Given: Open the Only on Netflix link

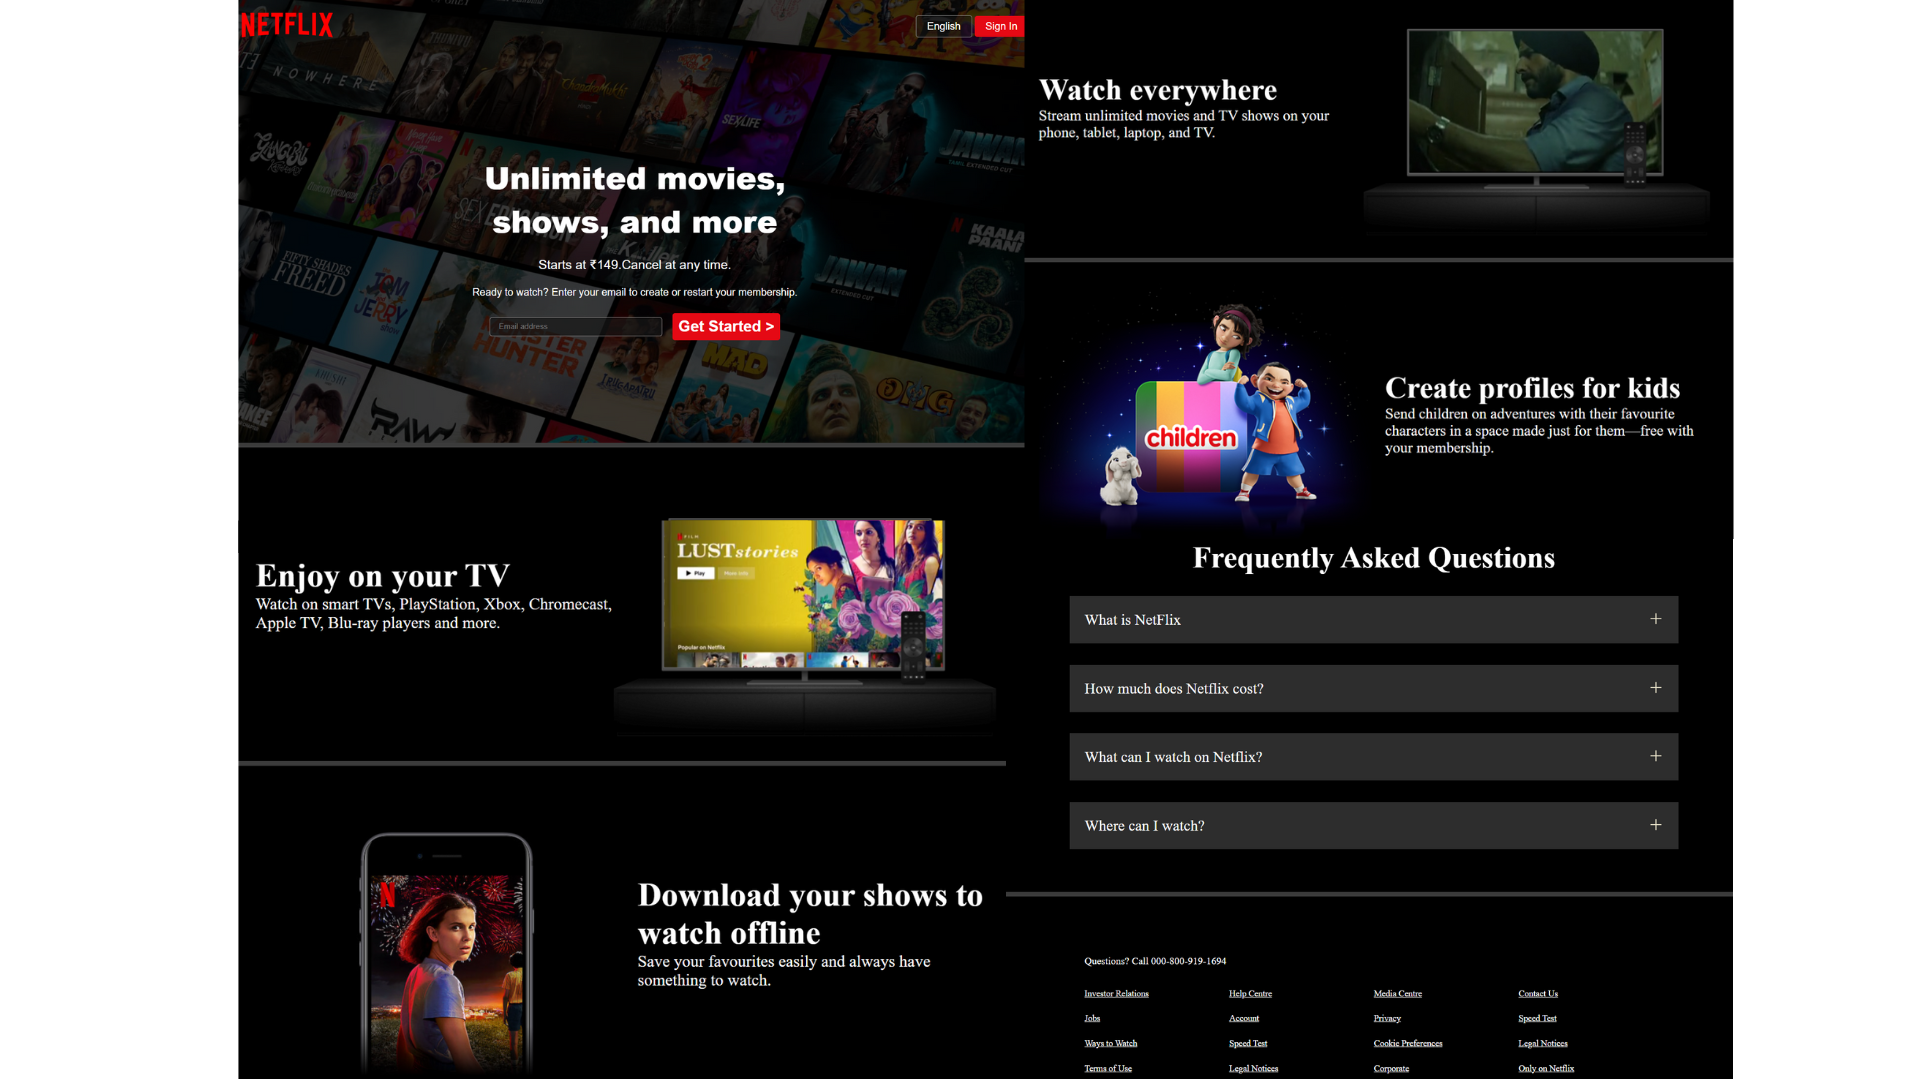Looking at the screenshot, I should click(1546, 1068).
